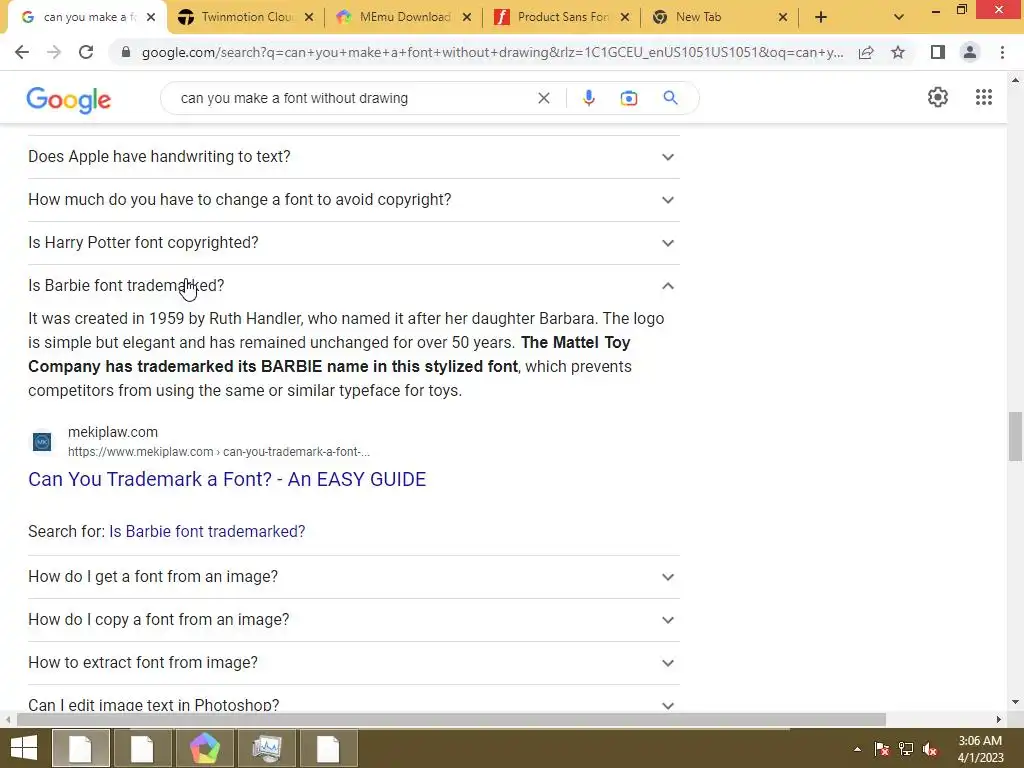Search by image with camera icon
Image resolution: width=1024 pixels, height=768 pixels.
[629, 98]
